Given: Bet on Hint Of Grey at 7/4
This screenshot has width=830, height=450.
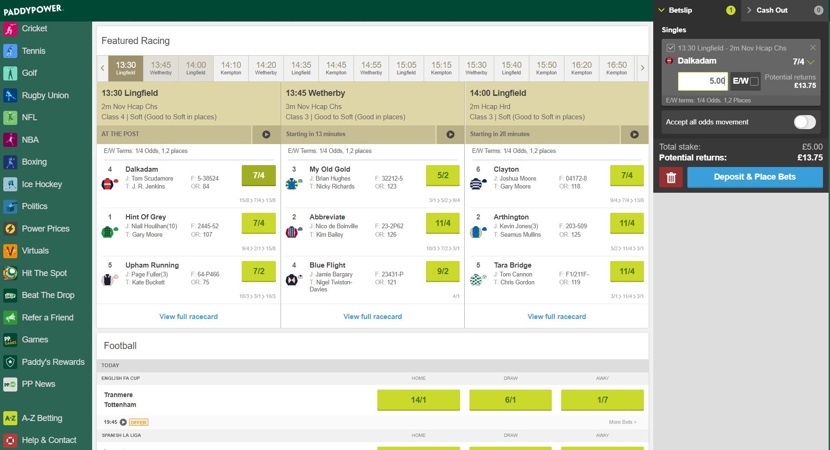Looking at the screenshot, I should click(259, 223).
